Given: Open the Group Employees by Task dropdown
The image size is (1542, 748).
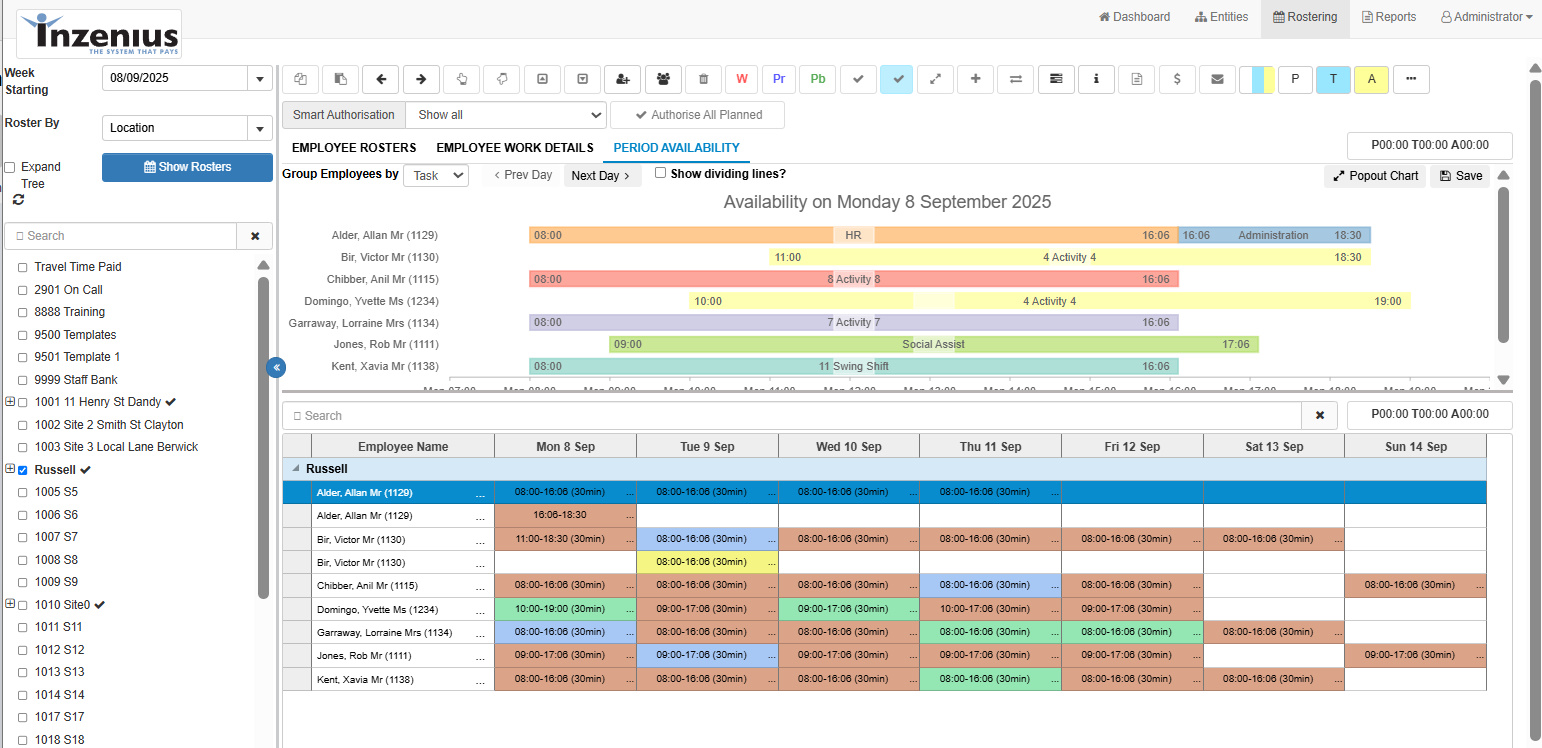Looking at the screenshot, I should (x=436, y=175).
